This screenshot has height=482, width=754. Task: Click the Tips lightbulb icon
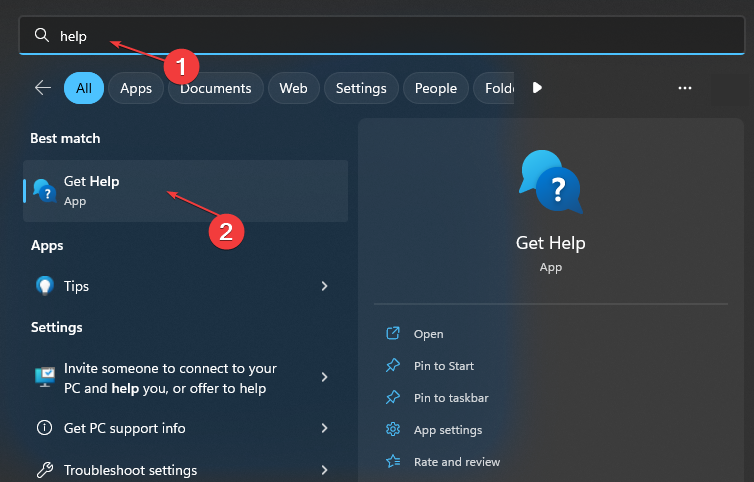45,286
